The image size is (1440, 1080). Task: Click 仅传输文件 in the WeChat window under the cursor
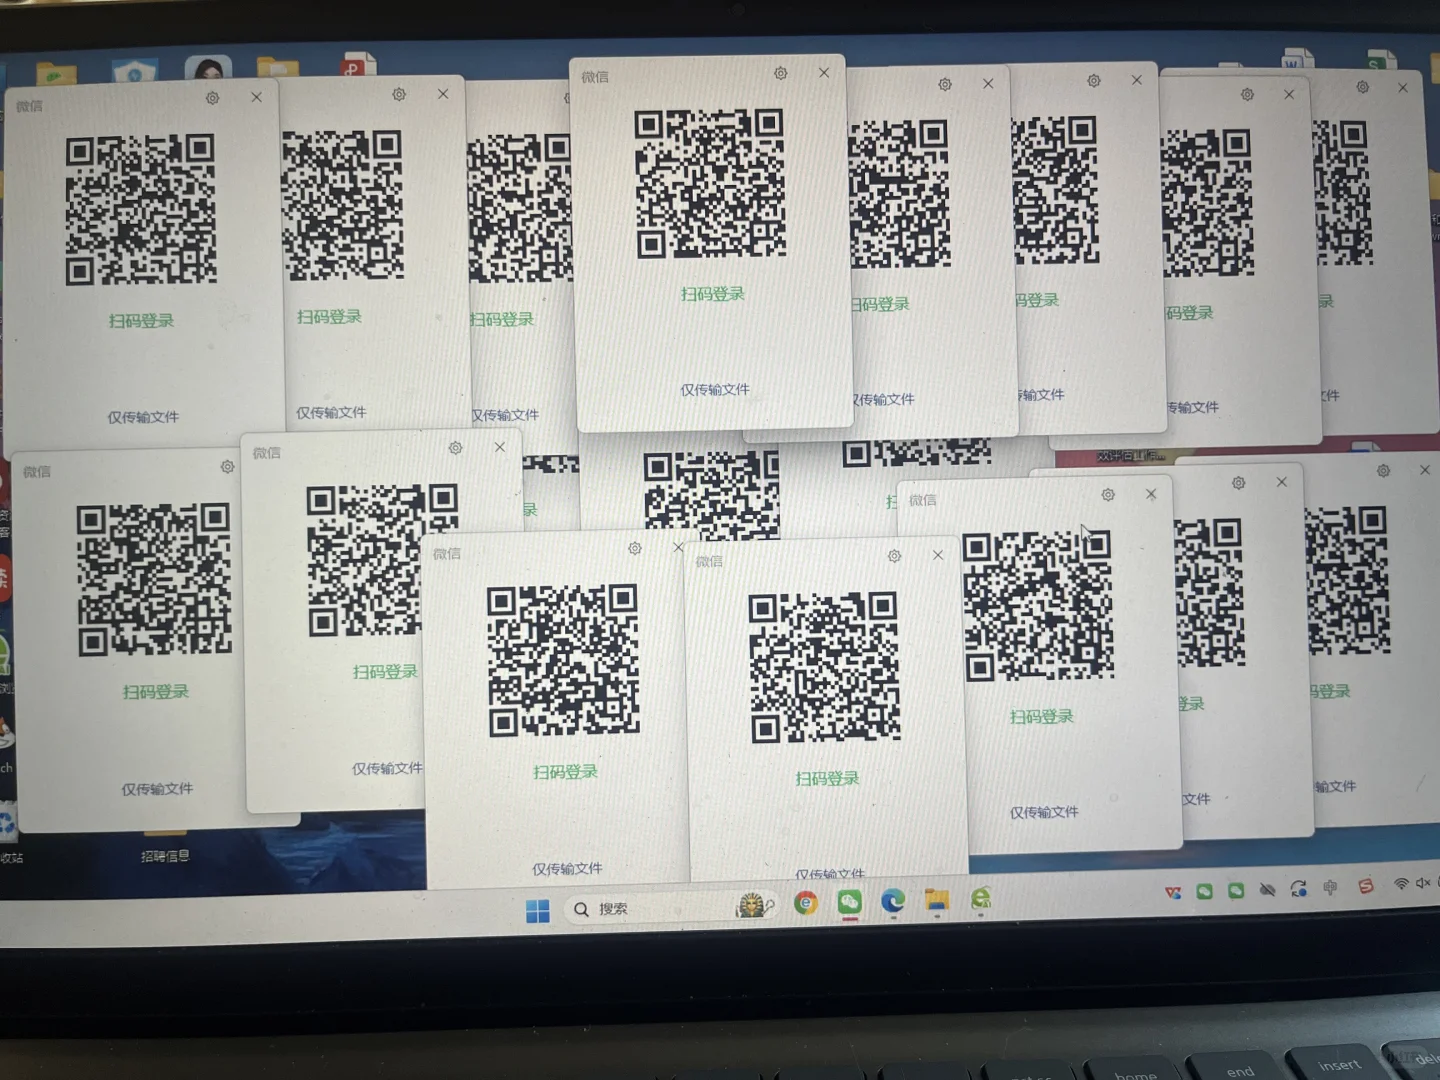1044,813
